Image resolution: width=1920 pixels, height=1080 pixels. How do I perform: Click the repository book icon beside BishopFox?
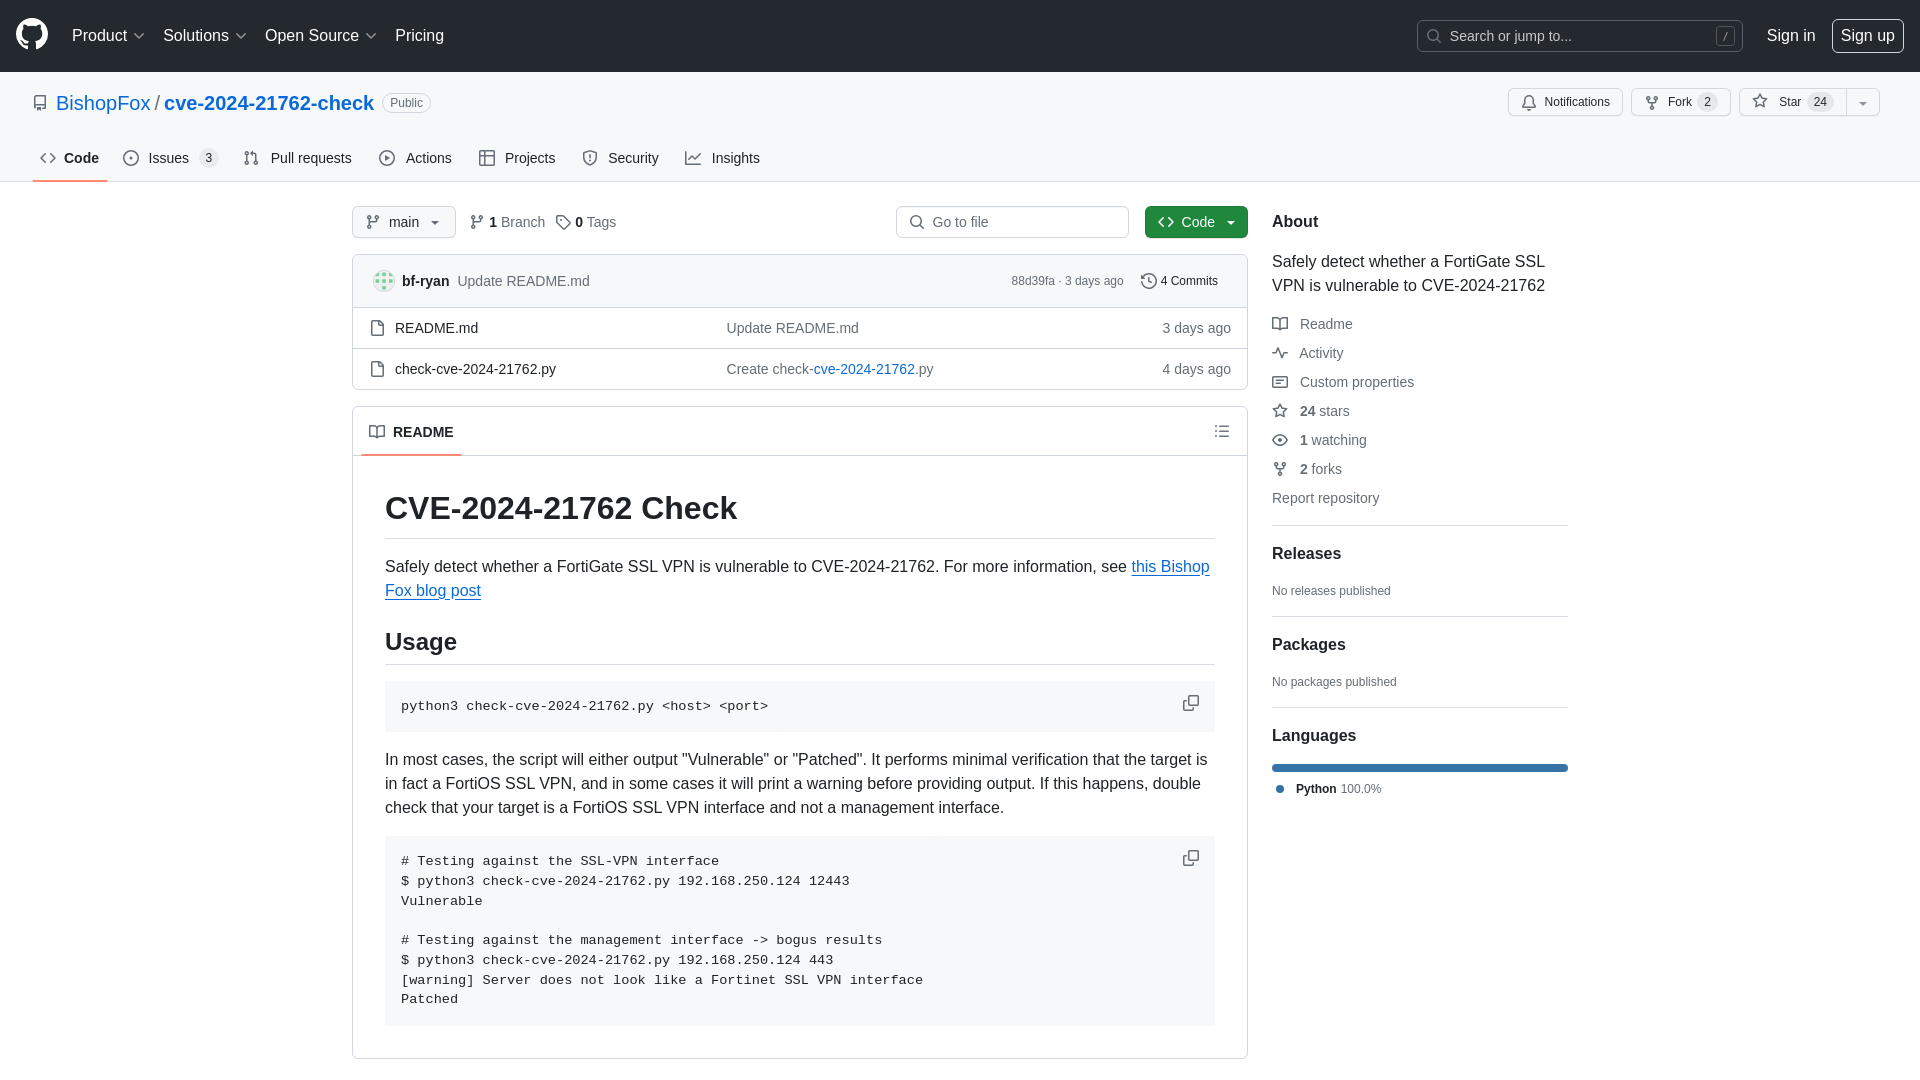point(40,103)
